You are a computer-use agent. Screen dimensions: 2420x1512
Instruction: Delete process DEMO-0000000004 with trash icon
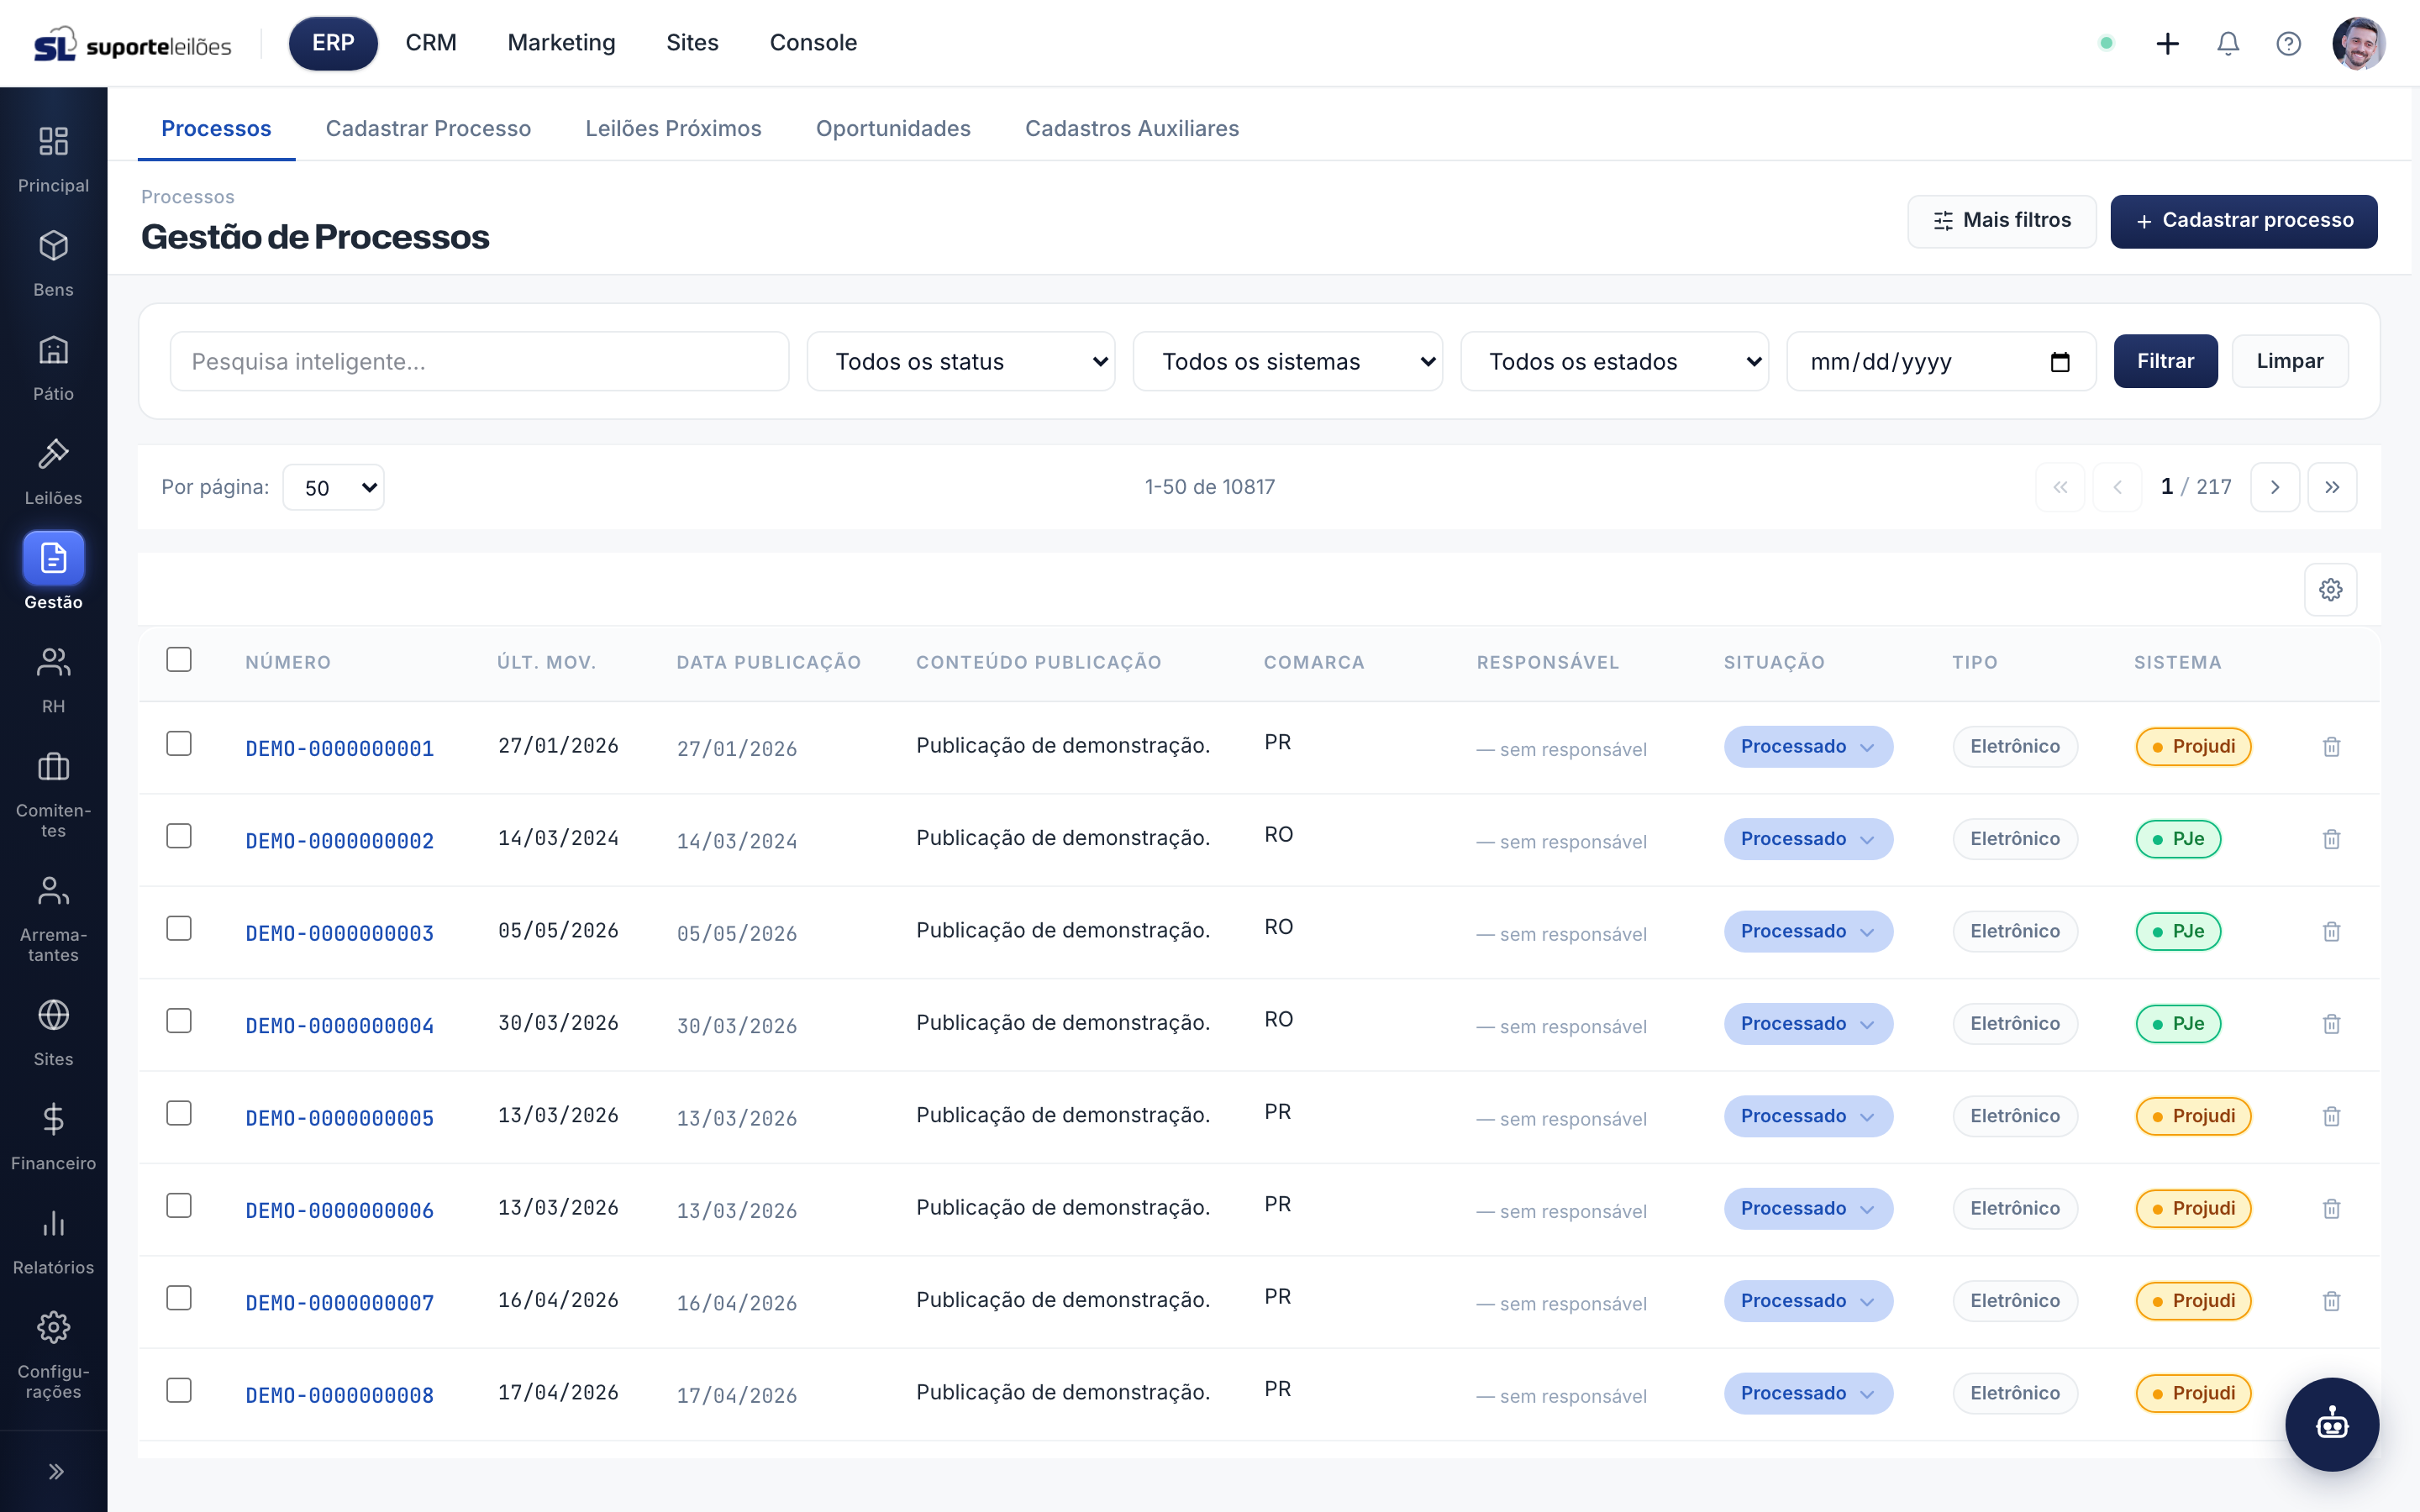[2331, 1024]
